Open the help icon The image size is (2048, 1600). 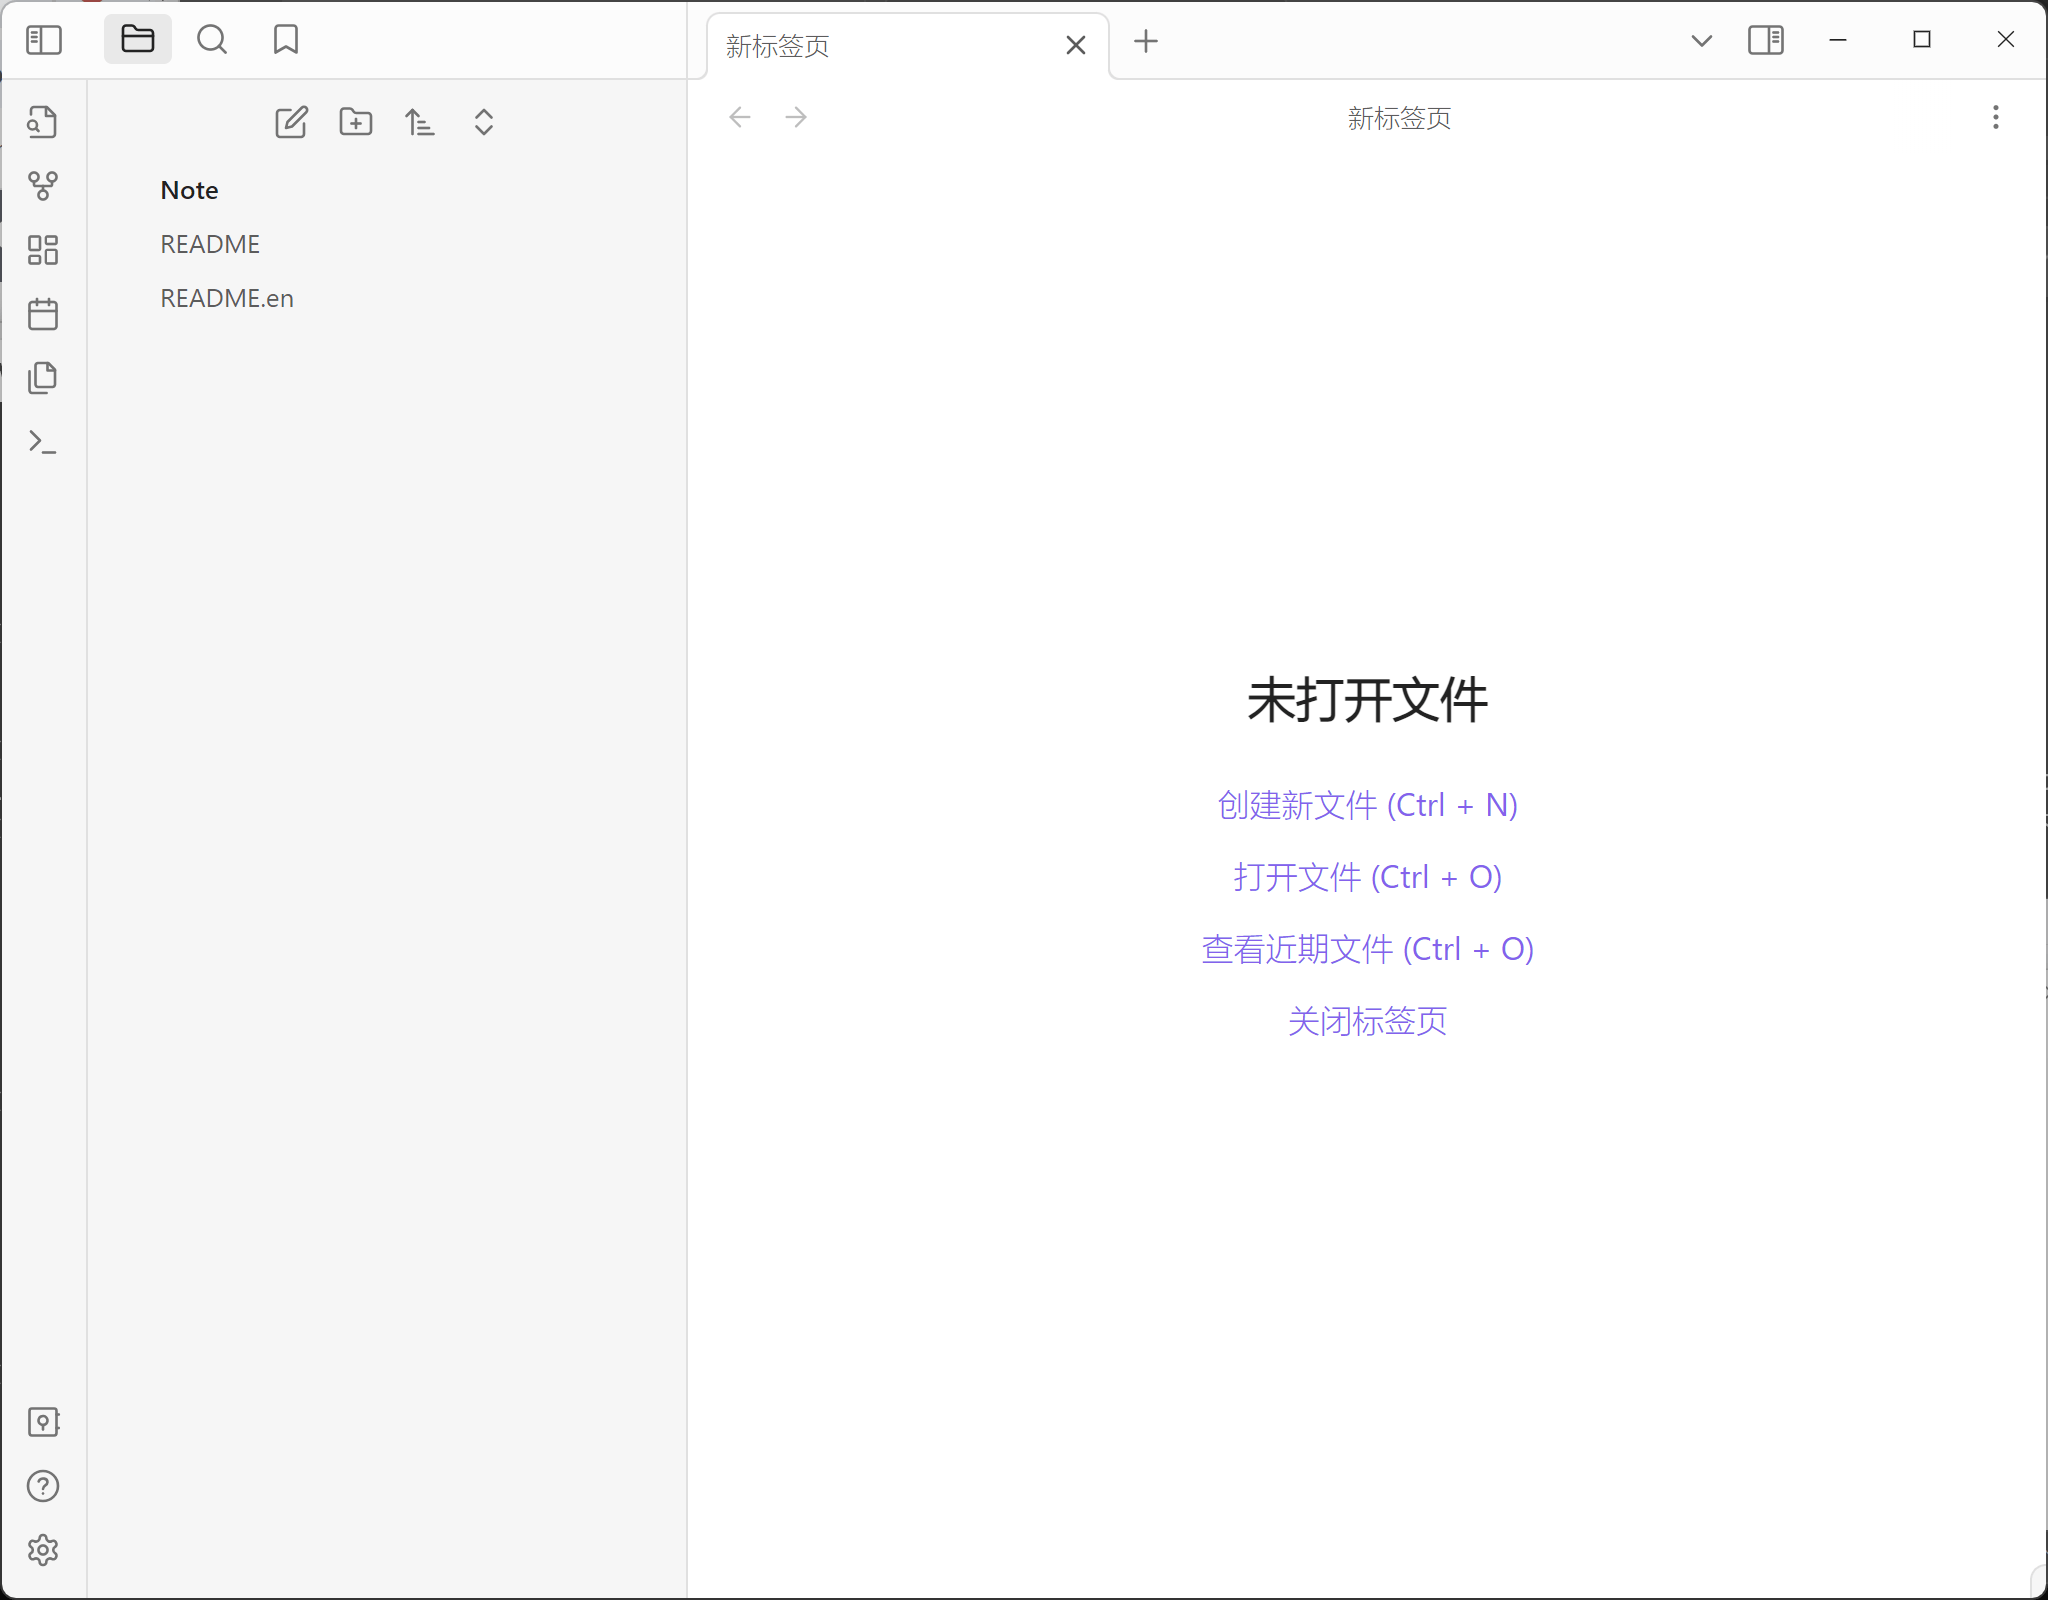pos(42,1486)
